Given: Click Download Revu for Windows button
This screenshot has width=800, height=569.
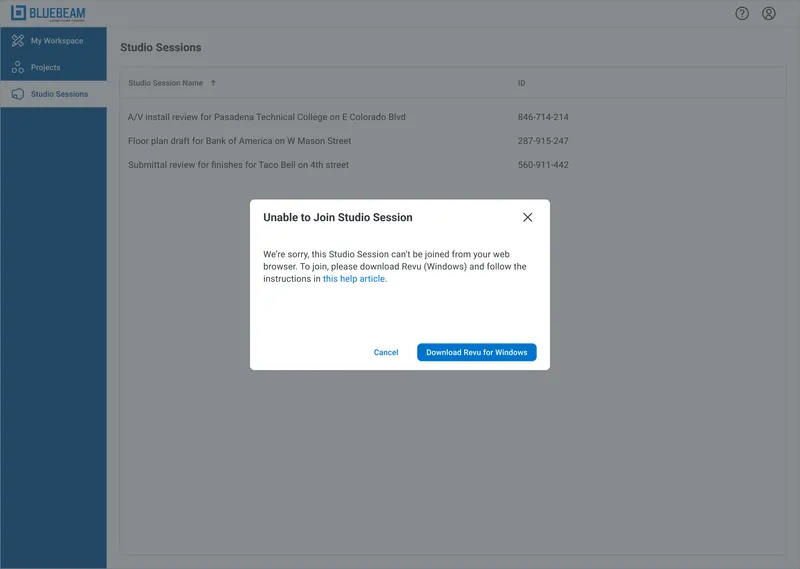Looking at the screenshot, I should point(477,352).
